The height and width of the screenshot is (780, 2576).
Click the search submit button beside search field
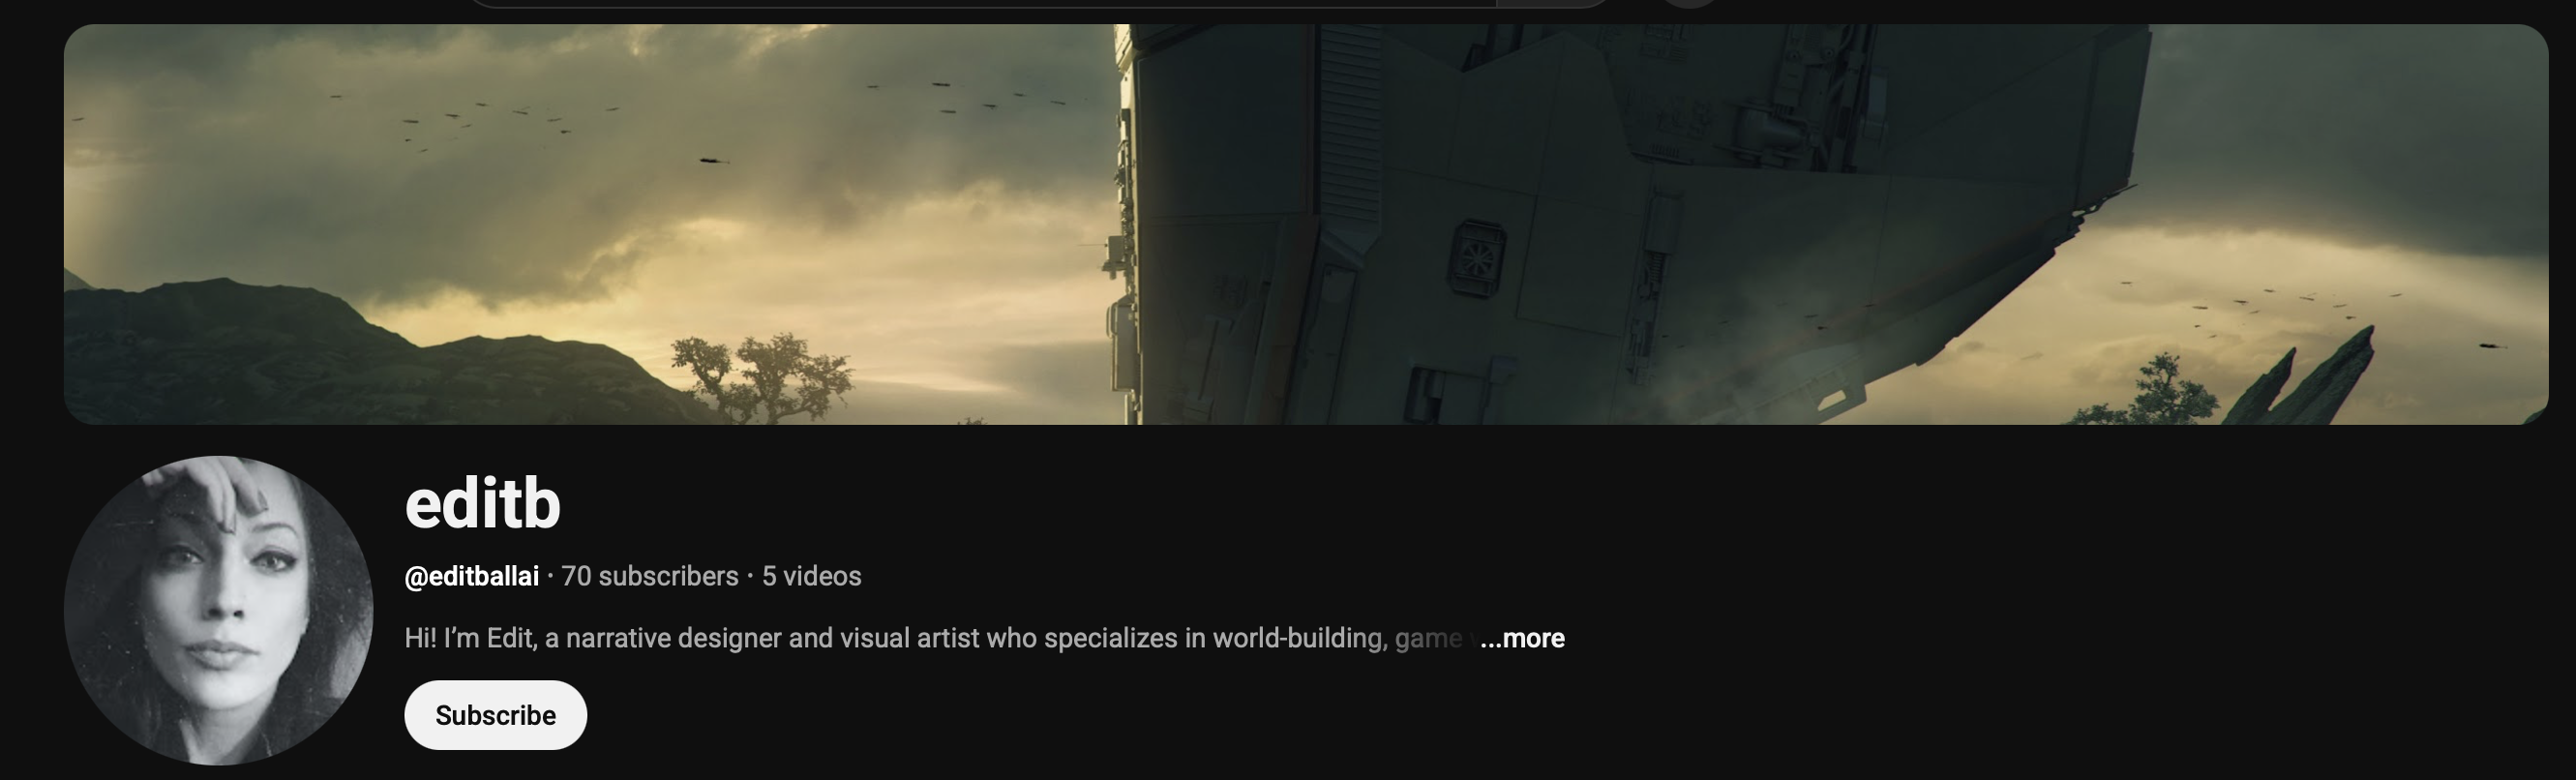coord(1554,3)
